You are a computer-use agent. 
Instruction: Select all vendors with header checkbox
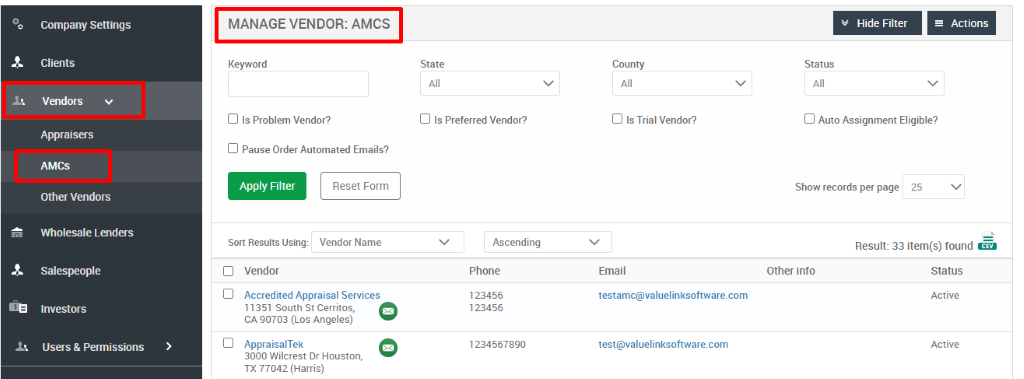point(228,271)
